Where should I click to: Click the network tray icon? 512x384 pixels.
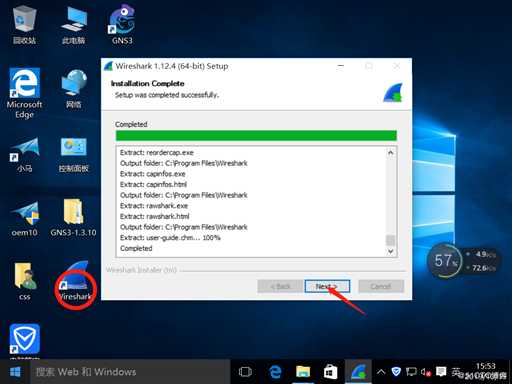coord(411,371)
